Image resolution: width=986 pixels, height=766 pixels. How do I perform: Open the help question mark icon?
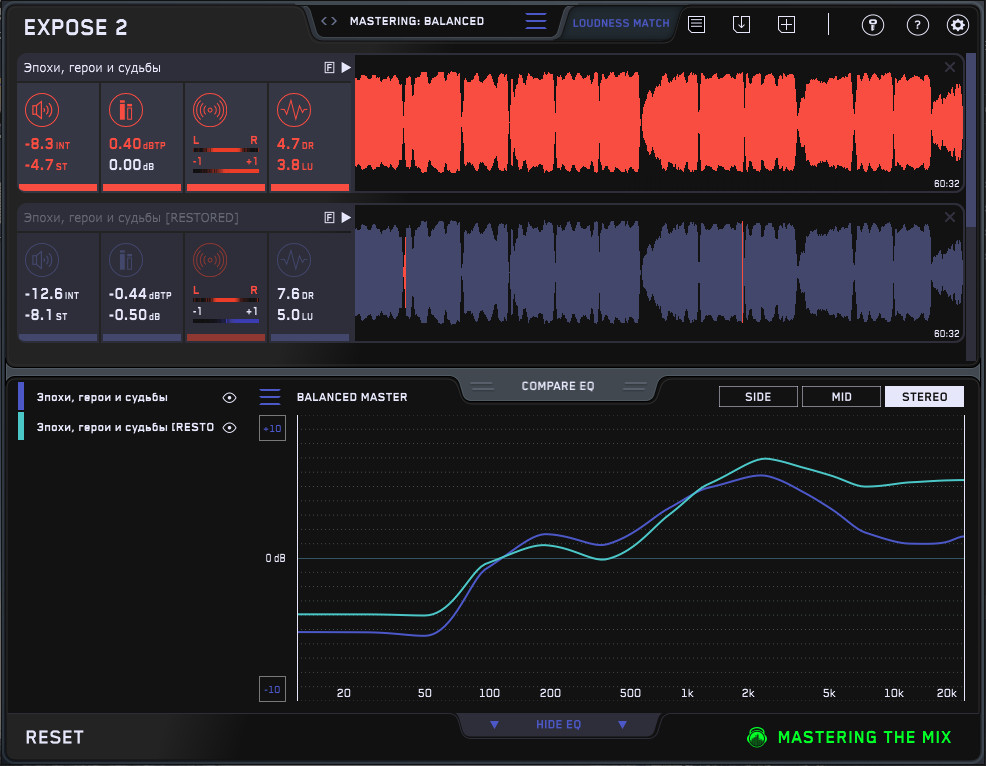(916, 25)
